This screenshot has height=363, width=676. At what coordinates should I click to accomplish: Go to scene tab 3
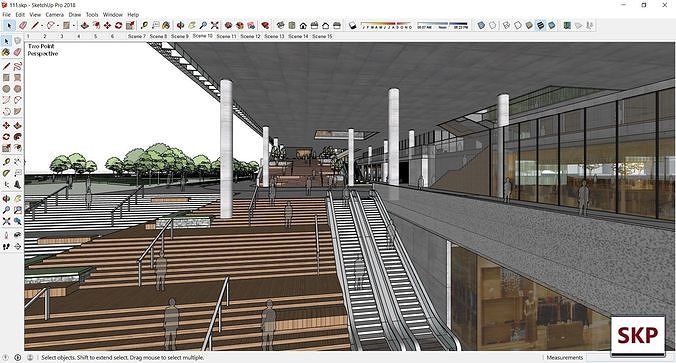point(62,37)
